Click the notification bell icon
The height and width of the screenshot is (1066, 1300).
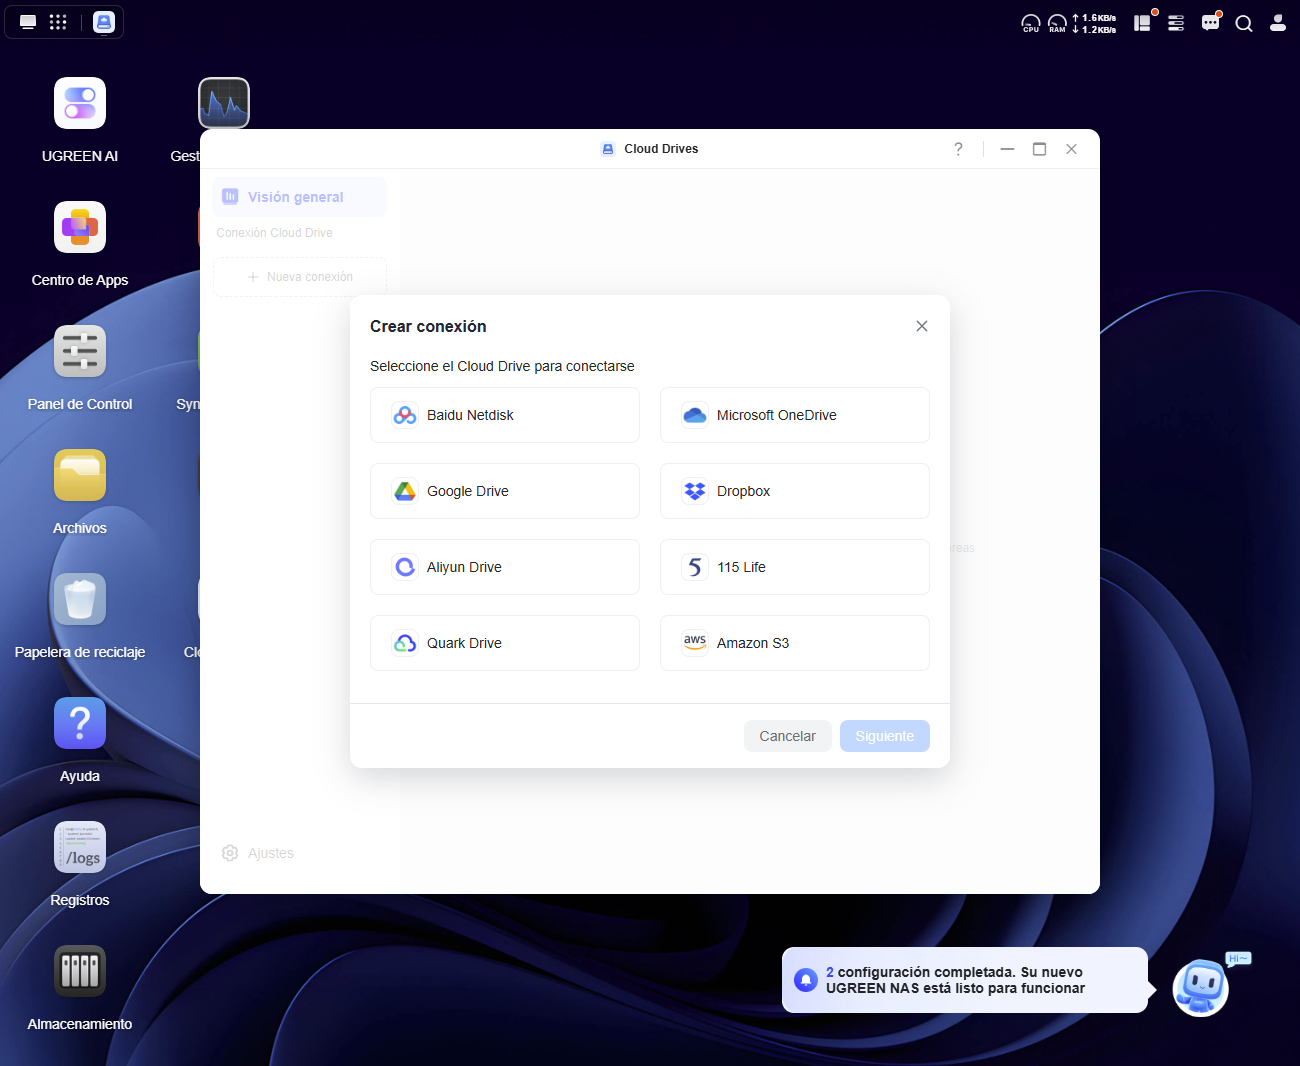806,980
